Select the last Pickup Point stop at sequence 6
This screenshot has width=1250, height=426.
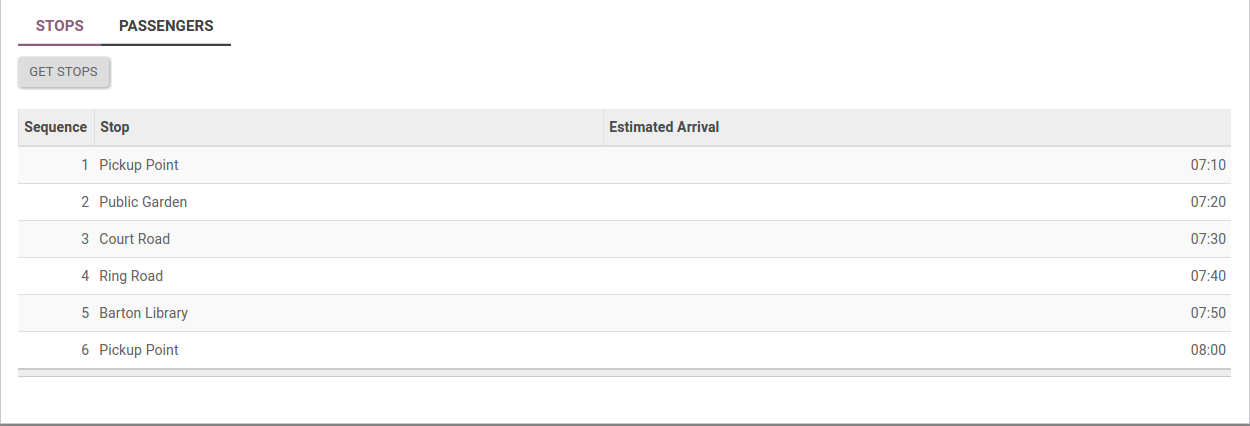coord(139,350)
